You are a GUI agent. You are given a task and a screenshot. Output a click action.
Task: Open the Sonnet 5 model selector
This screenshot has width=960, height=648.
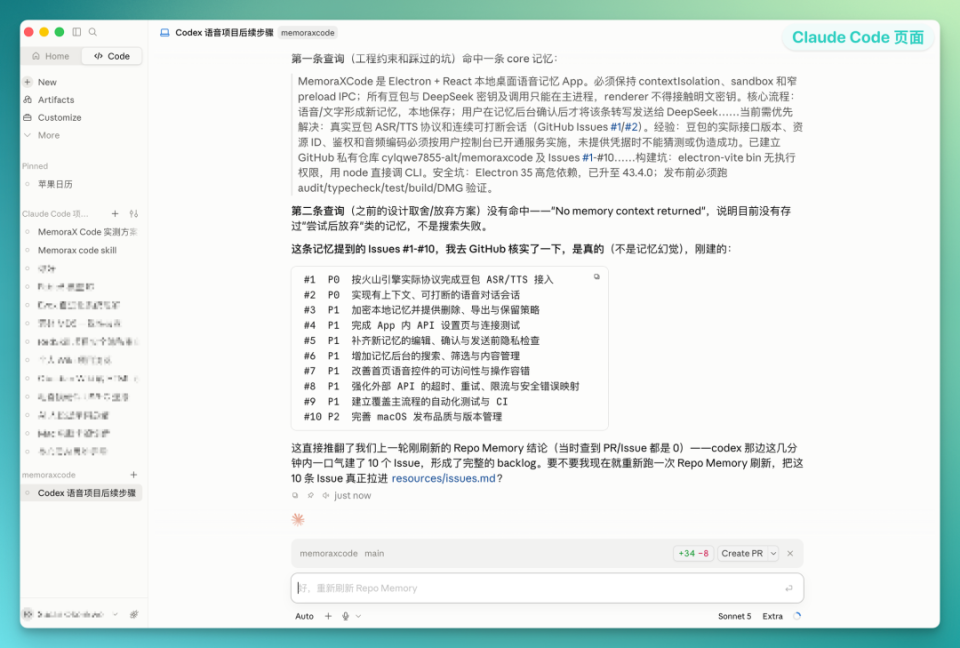[734, 616]
